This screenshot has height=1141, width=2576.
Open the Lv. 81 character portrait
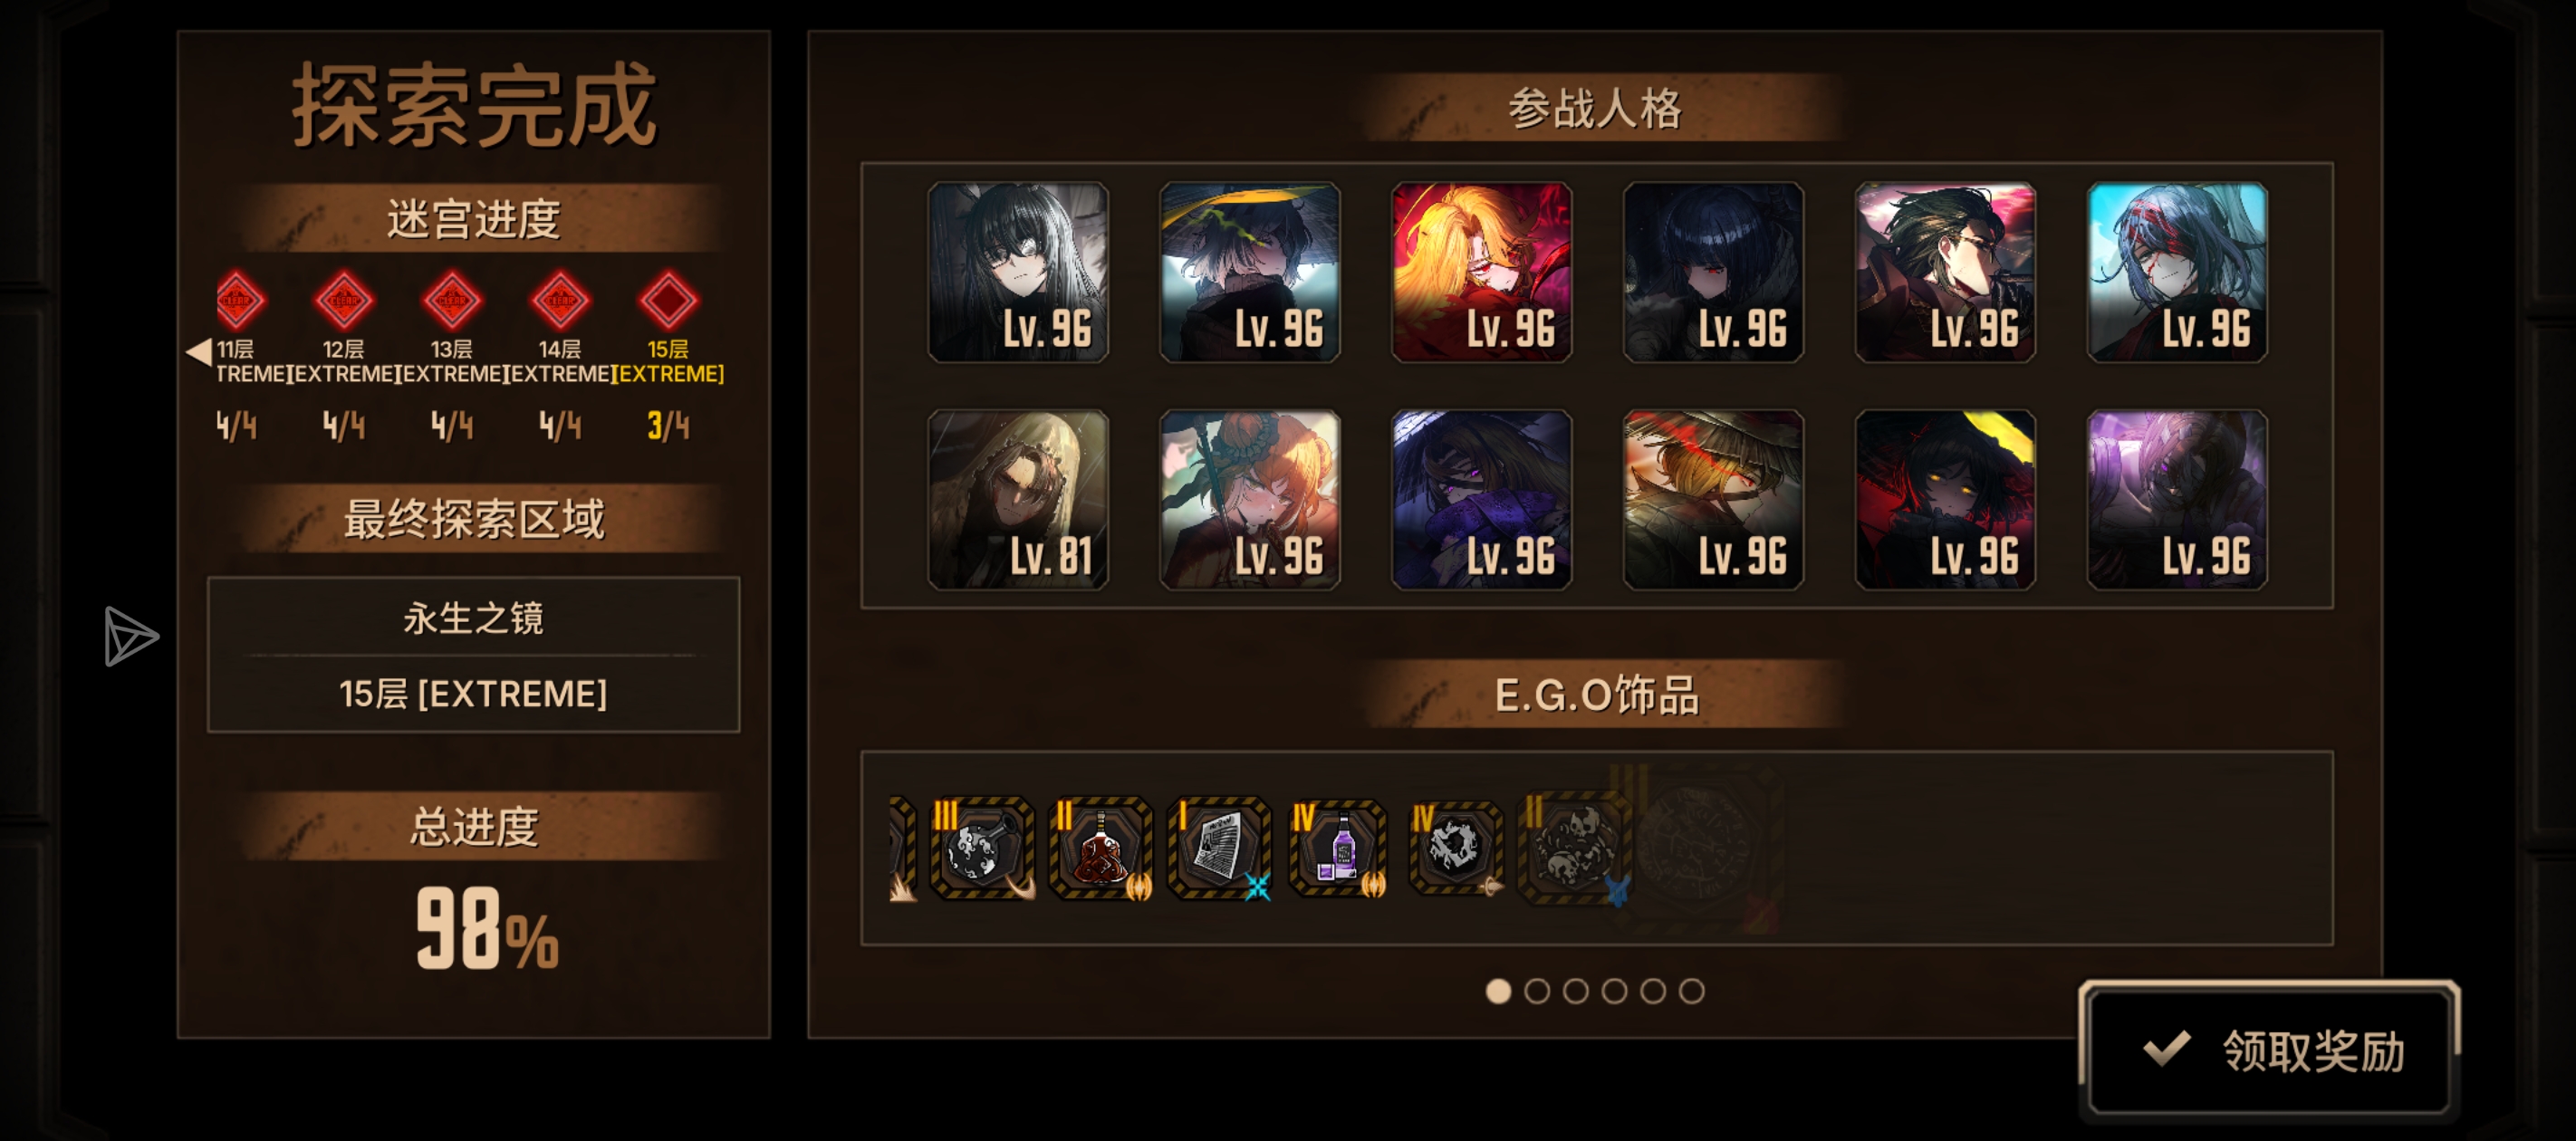pos(1018,499)
